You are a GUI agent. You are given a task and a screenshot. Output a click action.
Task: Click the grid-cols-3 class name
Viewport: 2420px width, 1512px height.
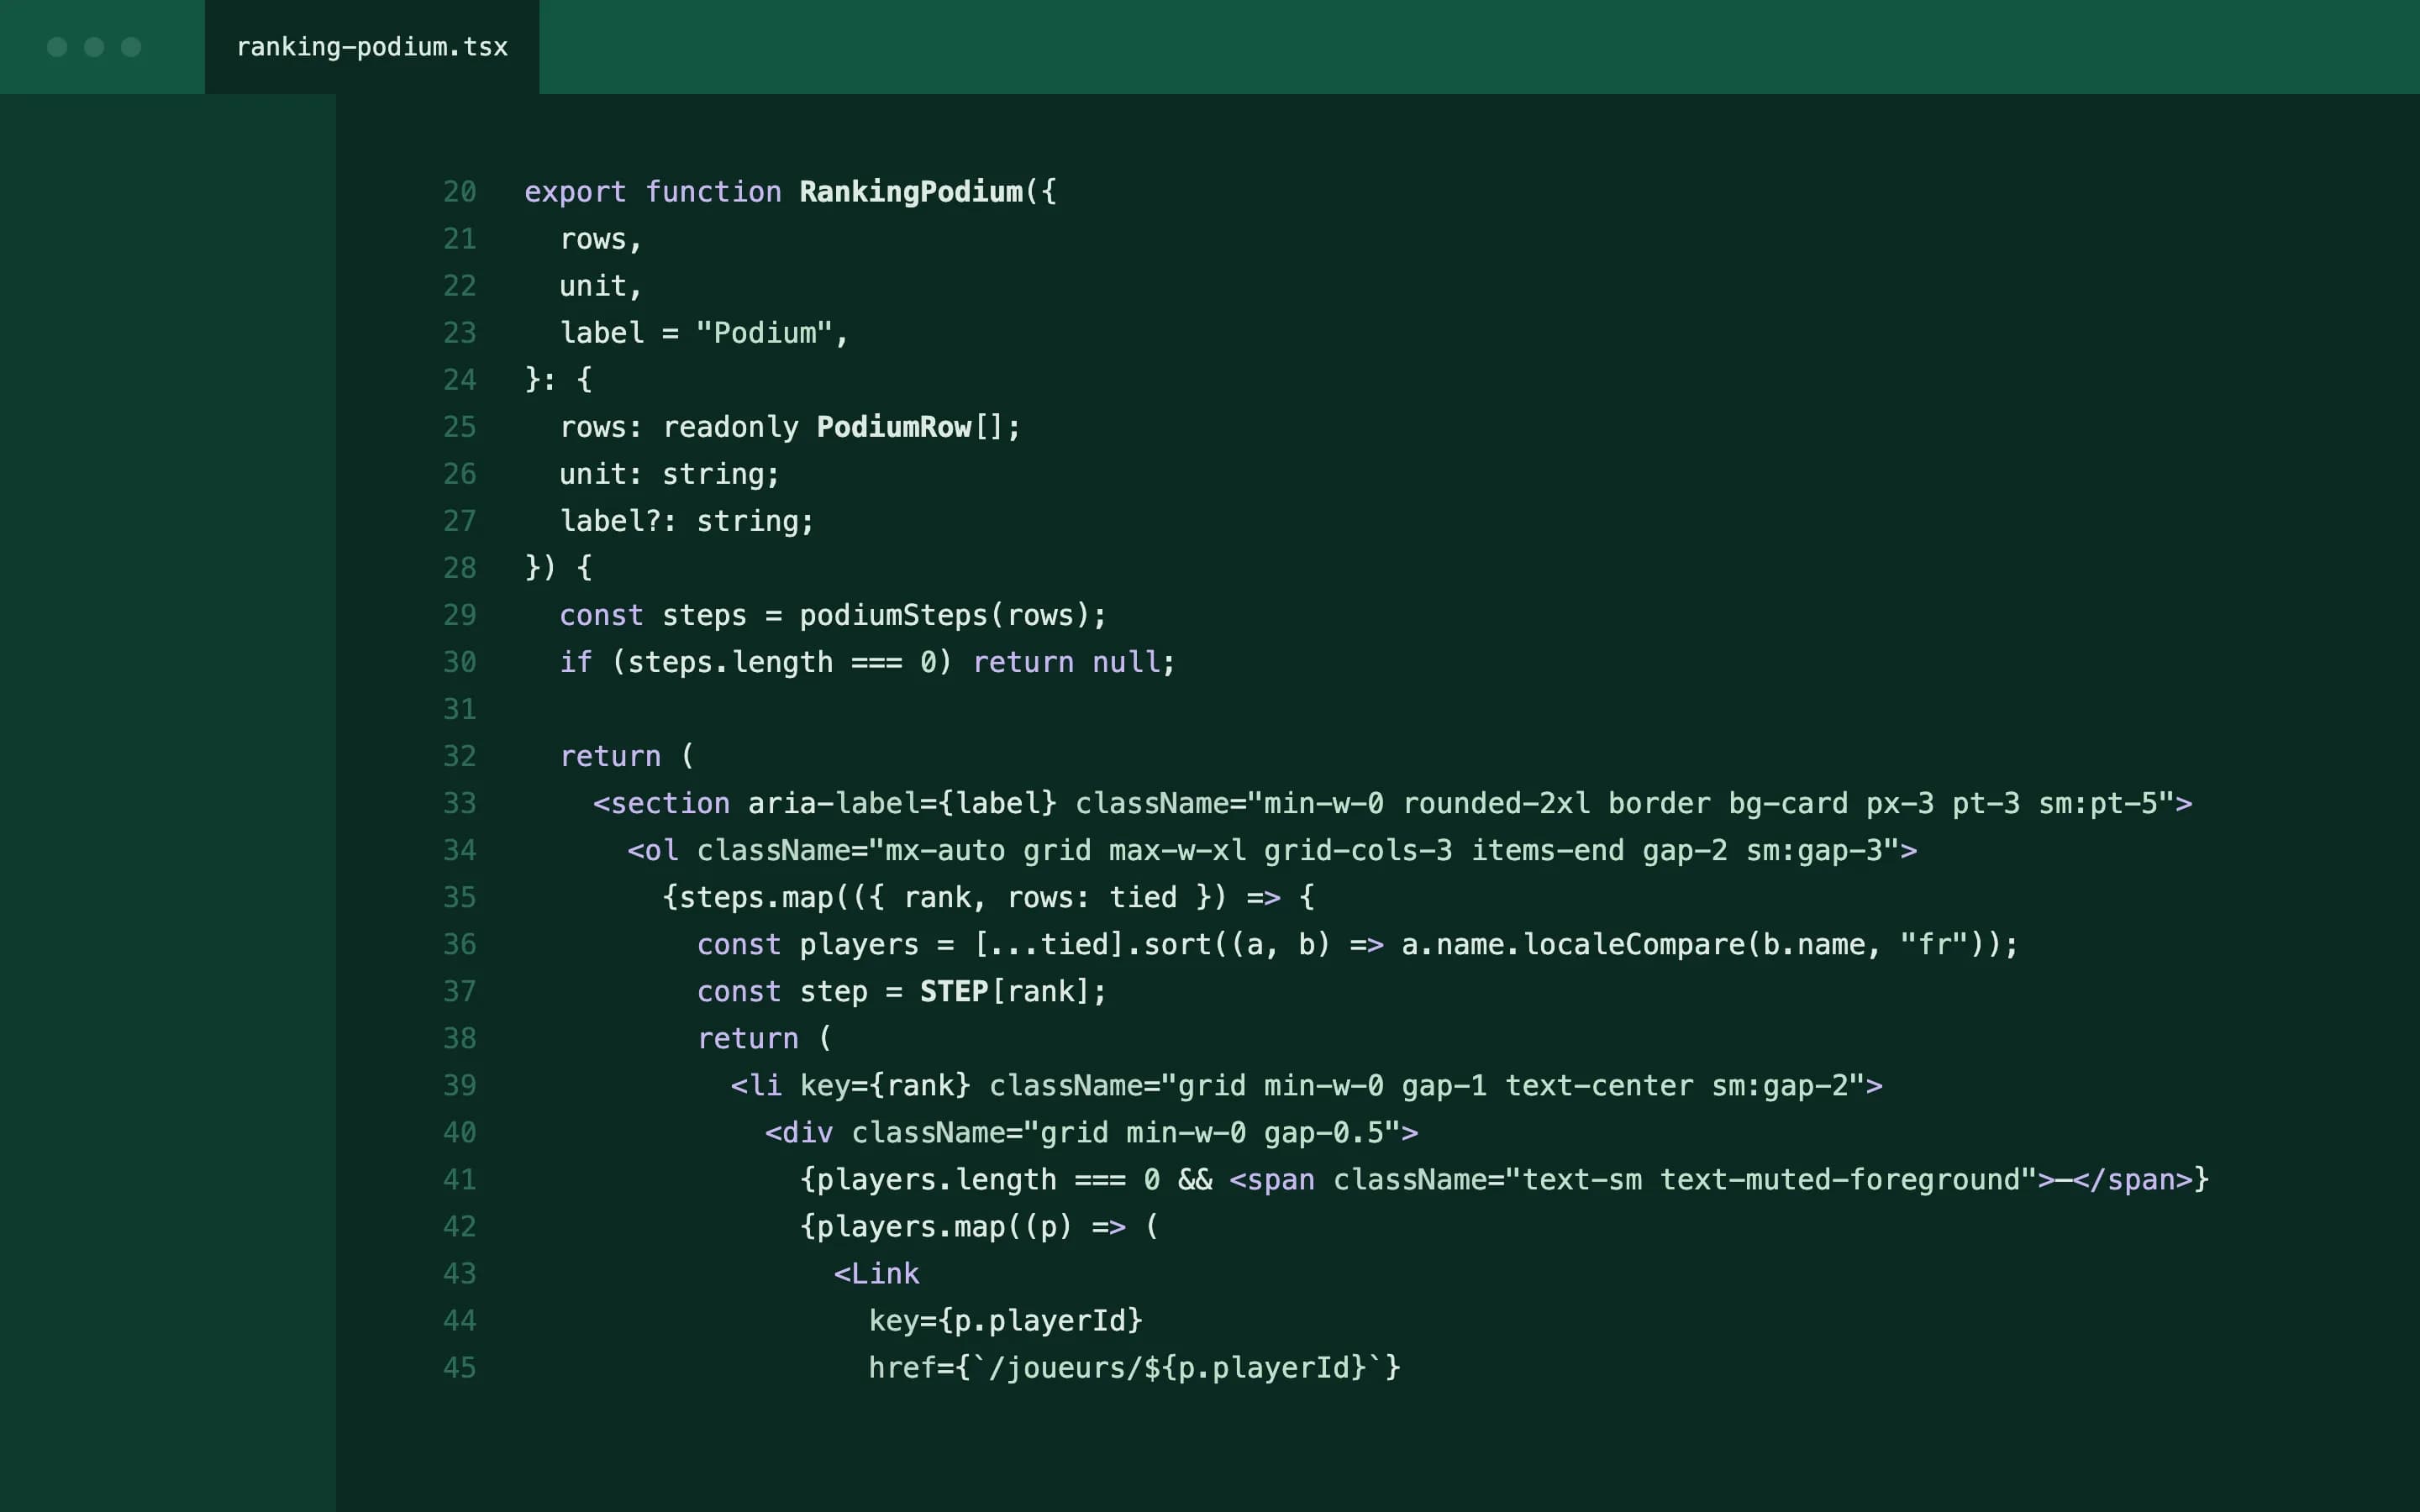1358,850
